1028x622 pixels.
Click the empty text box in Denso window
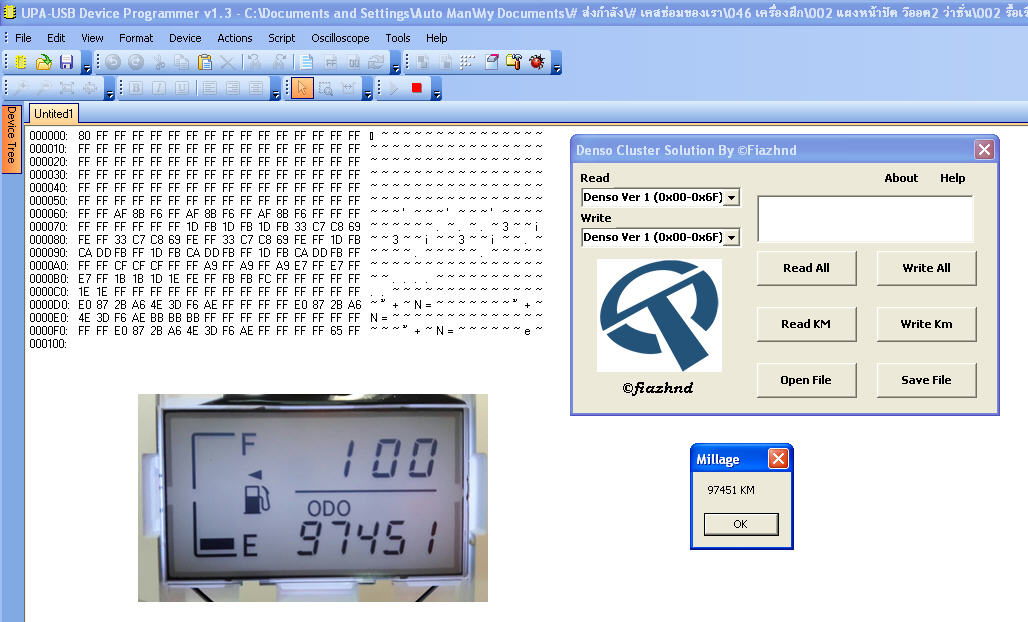865,219
